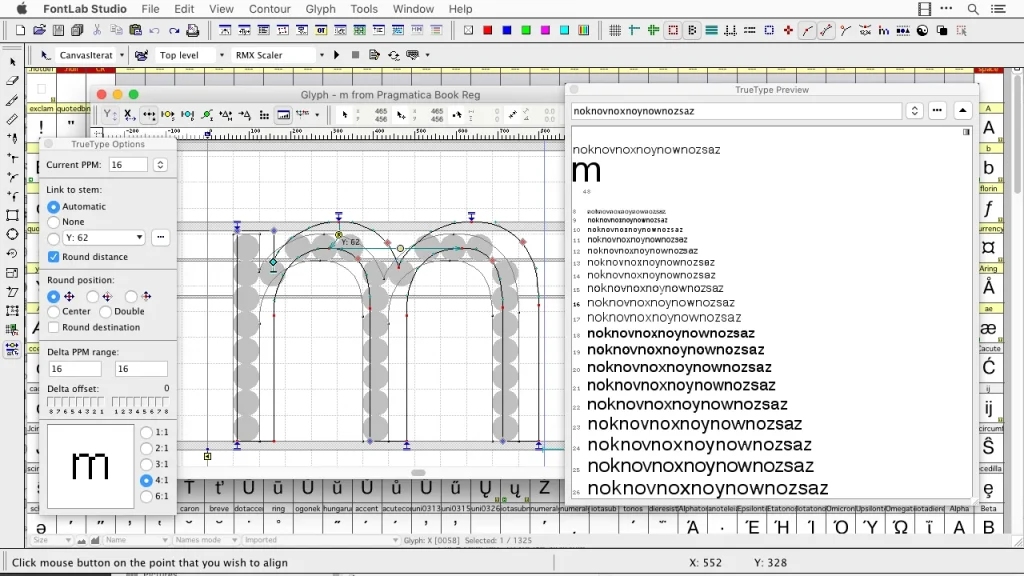The image size is (1024, 576).
Task: Uncheck the Round distance checkbox
Action: point(54,257)
